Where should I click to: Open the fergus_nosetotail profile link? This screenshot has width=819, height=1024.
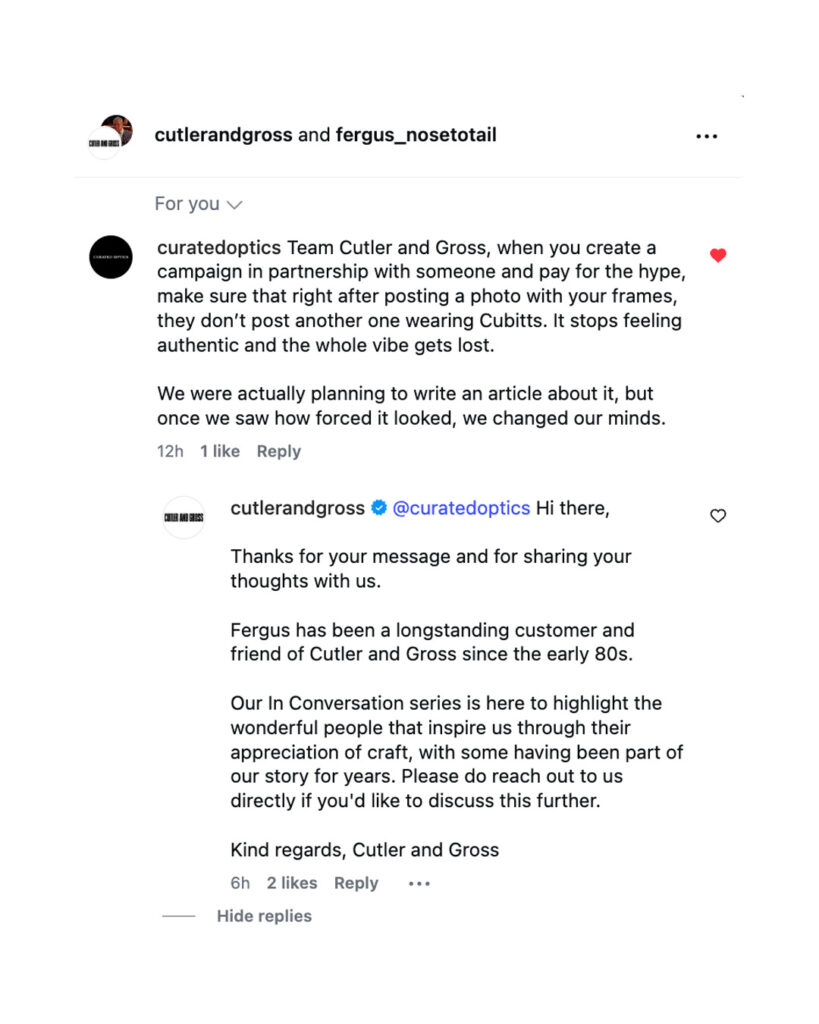point(416,135)
